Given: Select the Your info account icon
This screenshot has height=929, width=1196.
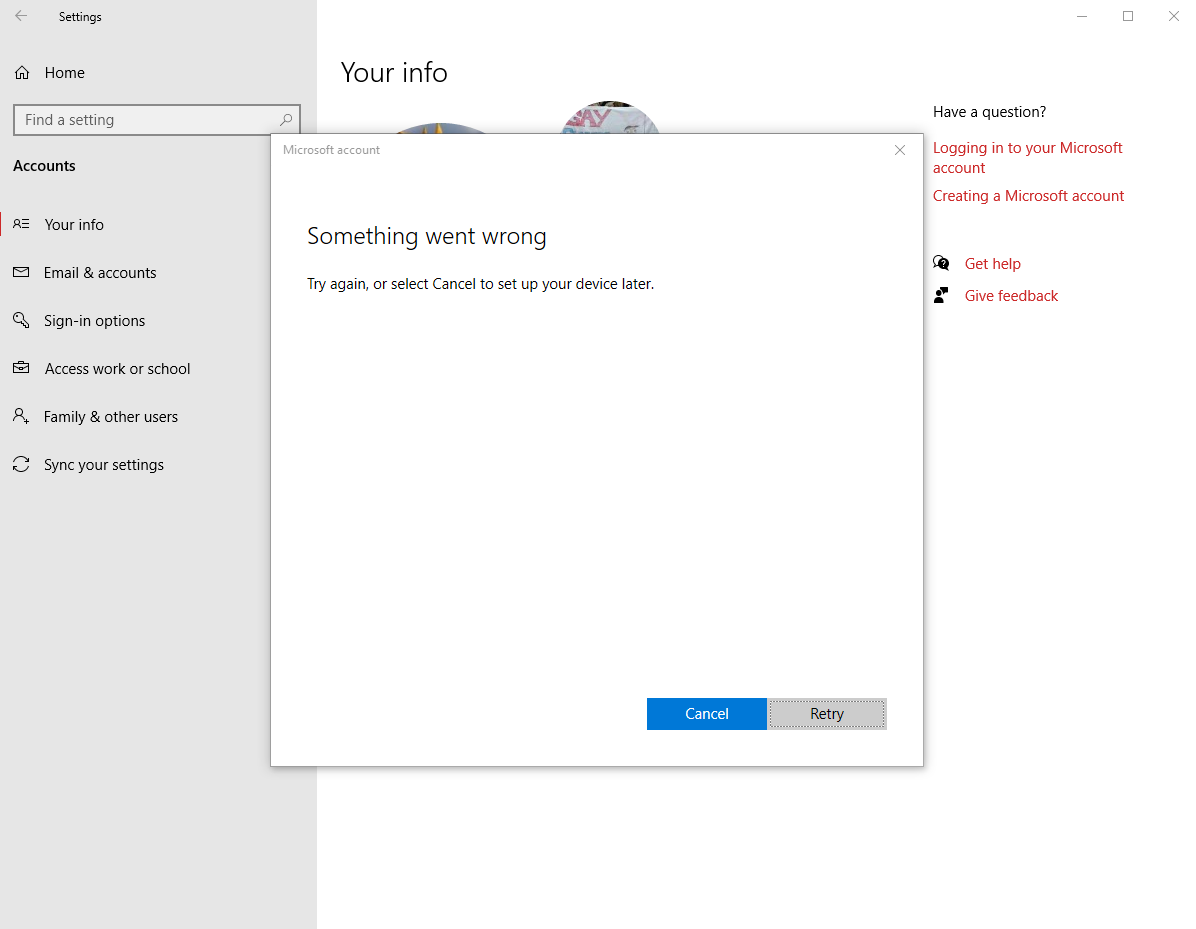Looking at the screenshot, I should (21, 224).
